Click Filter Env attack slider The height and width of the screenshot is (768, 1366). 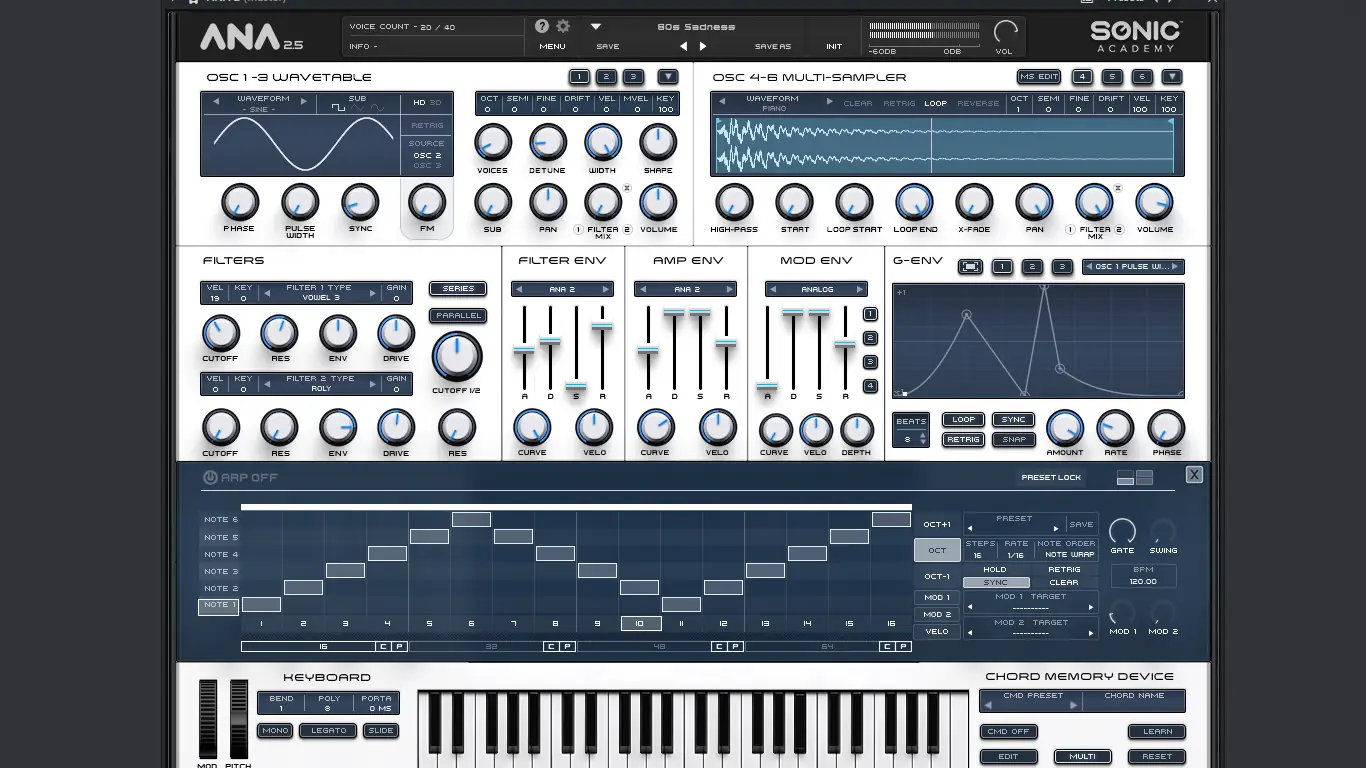[524, 350]
